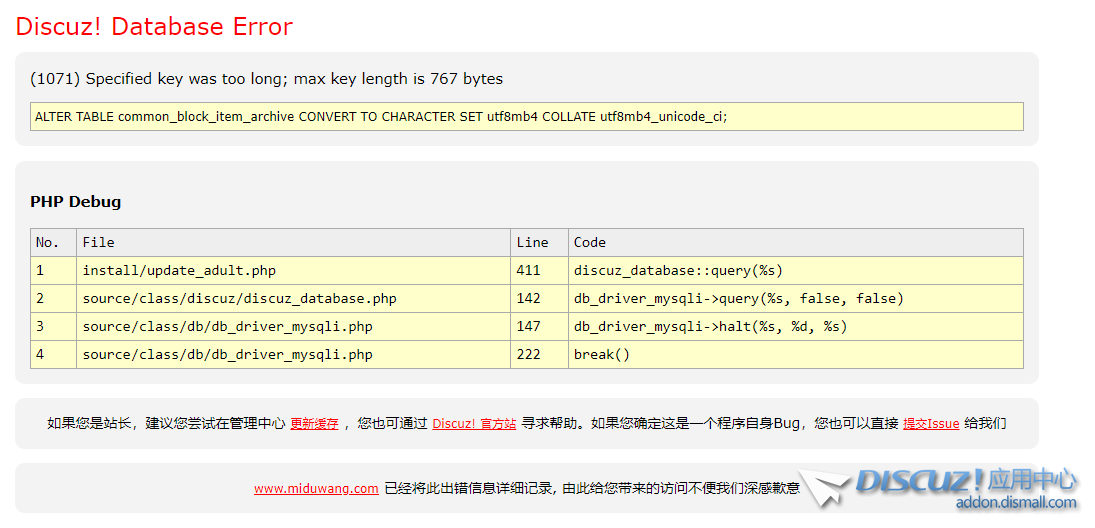Select db_driver_mysqli->halt code cell
Image resolution: width=1095 pixels, height=528 pixels.
pyautogui.click(x=796, y=326)
